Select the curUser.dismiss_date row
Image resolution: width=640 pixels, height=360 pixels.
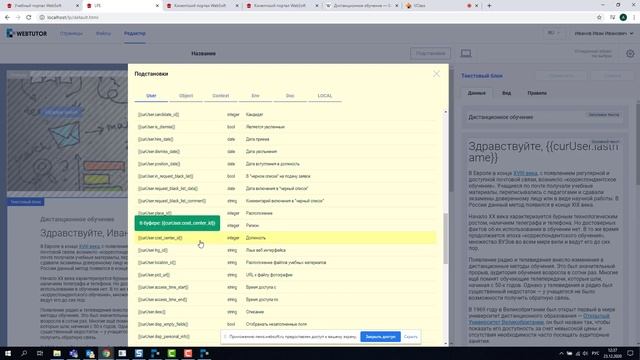tap(285, 151)
